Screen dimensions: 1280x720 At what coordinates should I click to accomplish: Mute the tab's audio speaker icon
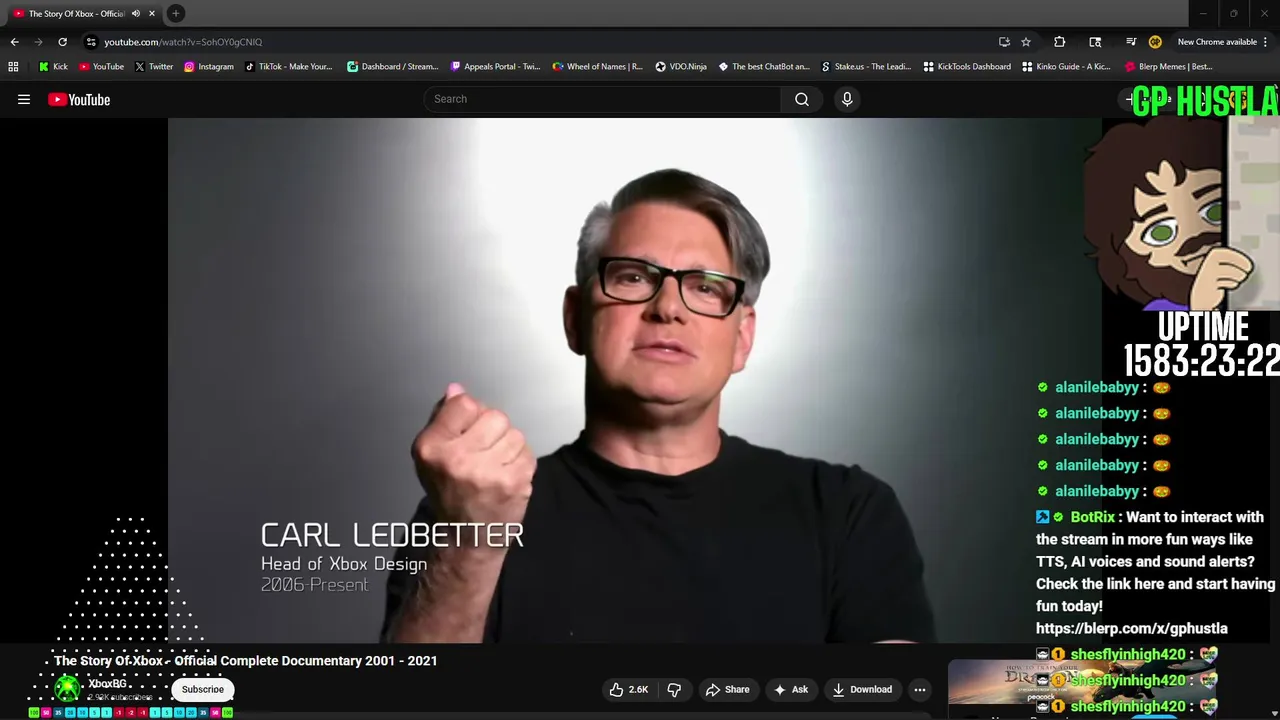pyautogui.click(x=136, y=13)
